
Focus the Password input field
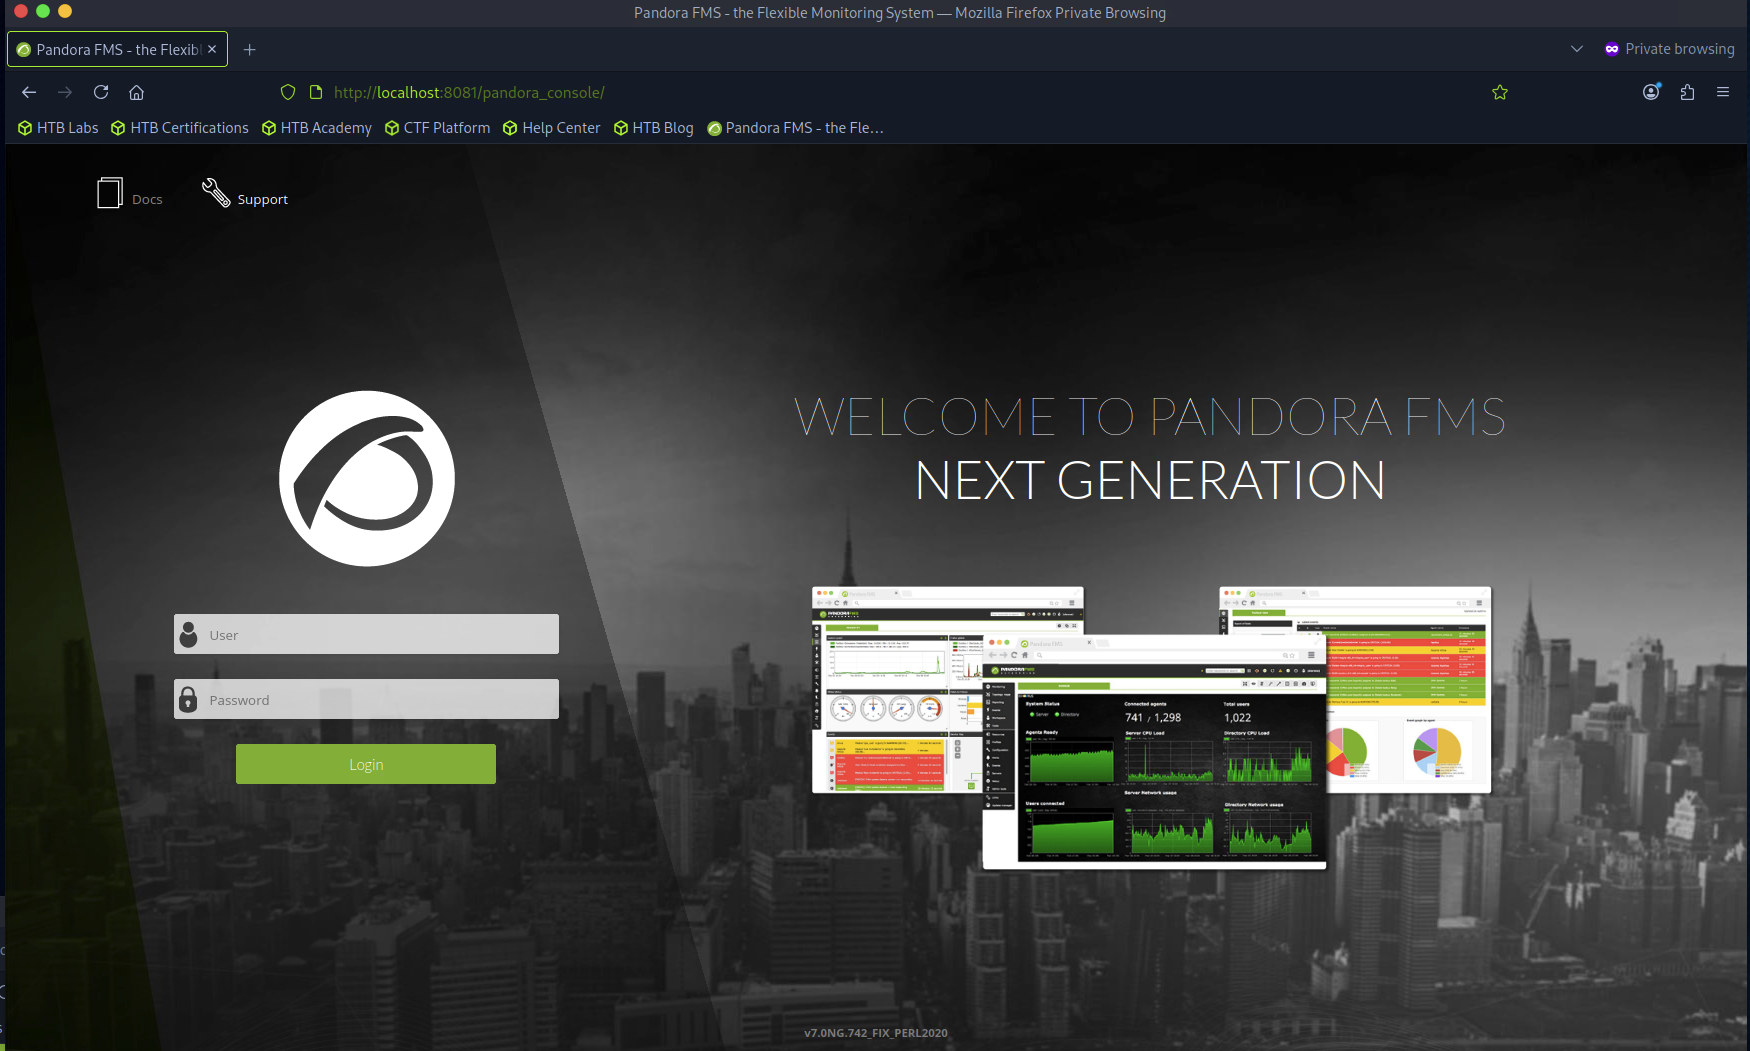point(380,700)
